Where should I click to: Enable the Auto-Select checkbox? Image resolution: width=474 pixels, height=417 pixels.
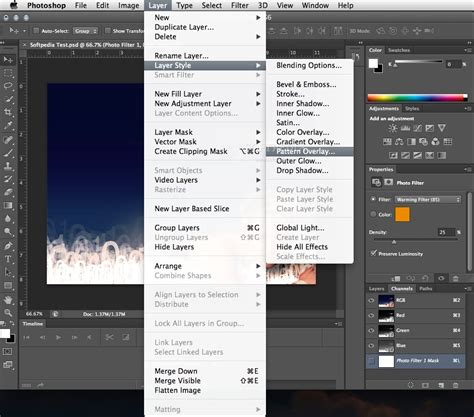click(x=36, y=31)
